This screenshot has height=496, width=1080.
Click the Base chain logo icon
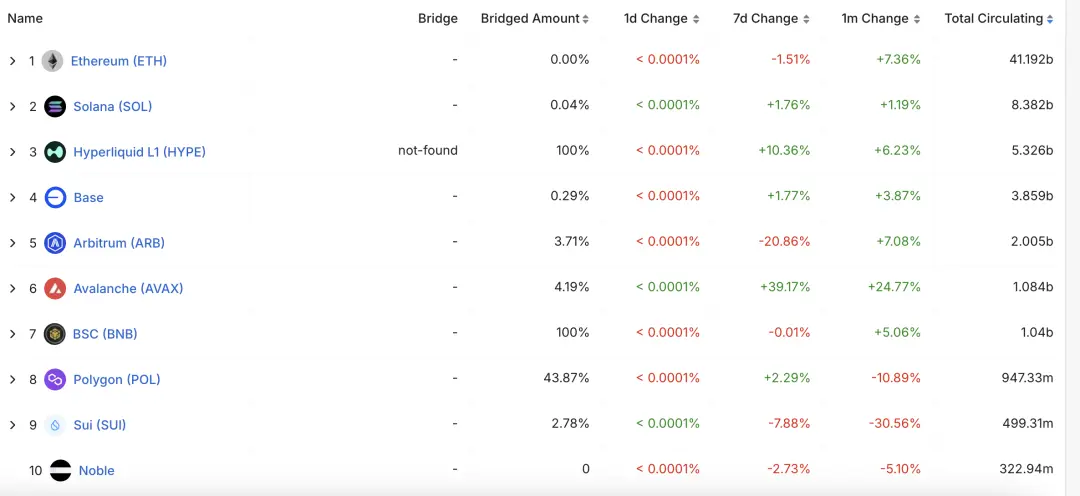(55, 198)
